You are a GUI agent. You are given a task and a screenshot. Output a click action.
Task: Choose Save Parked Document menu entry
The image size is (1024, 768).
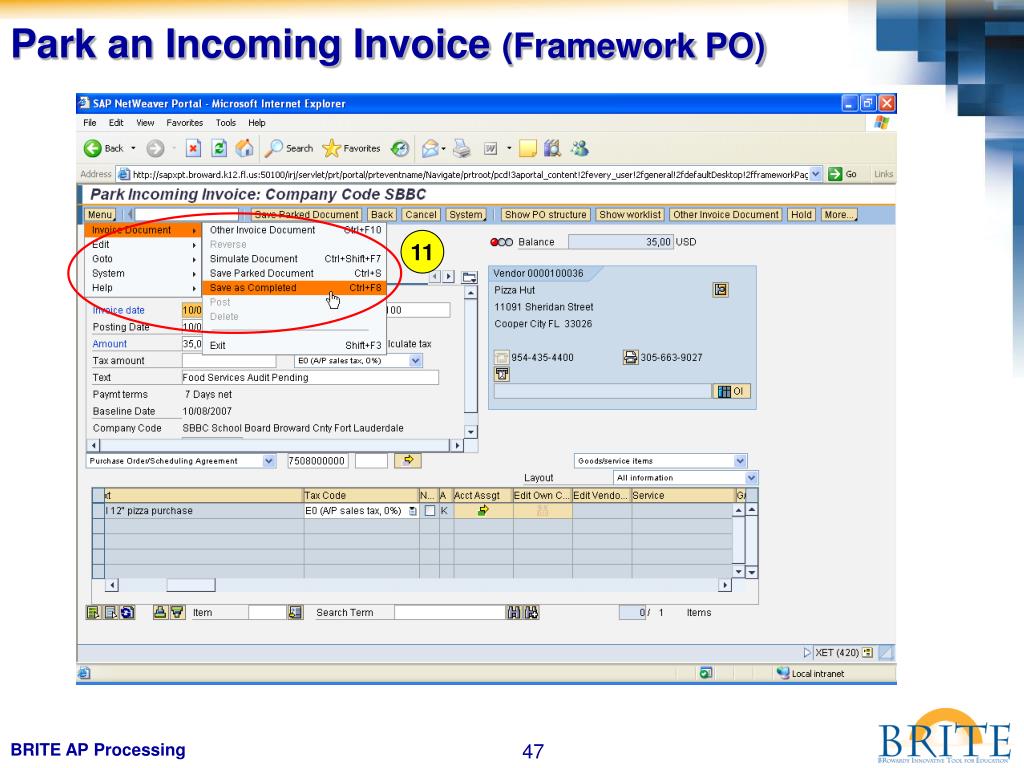tap(295, 273)
